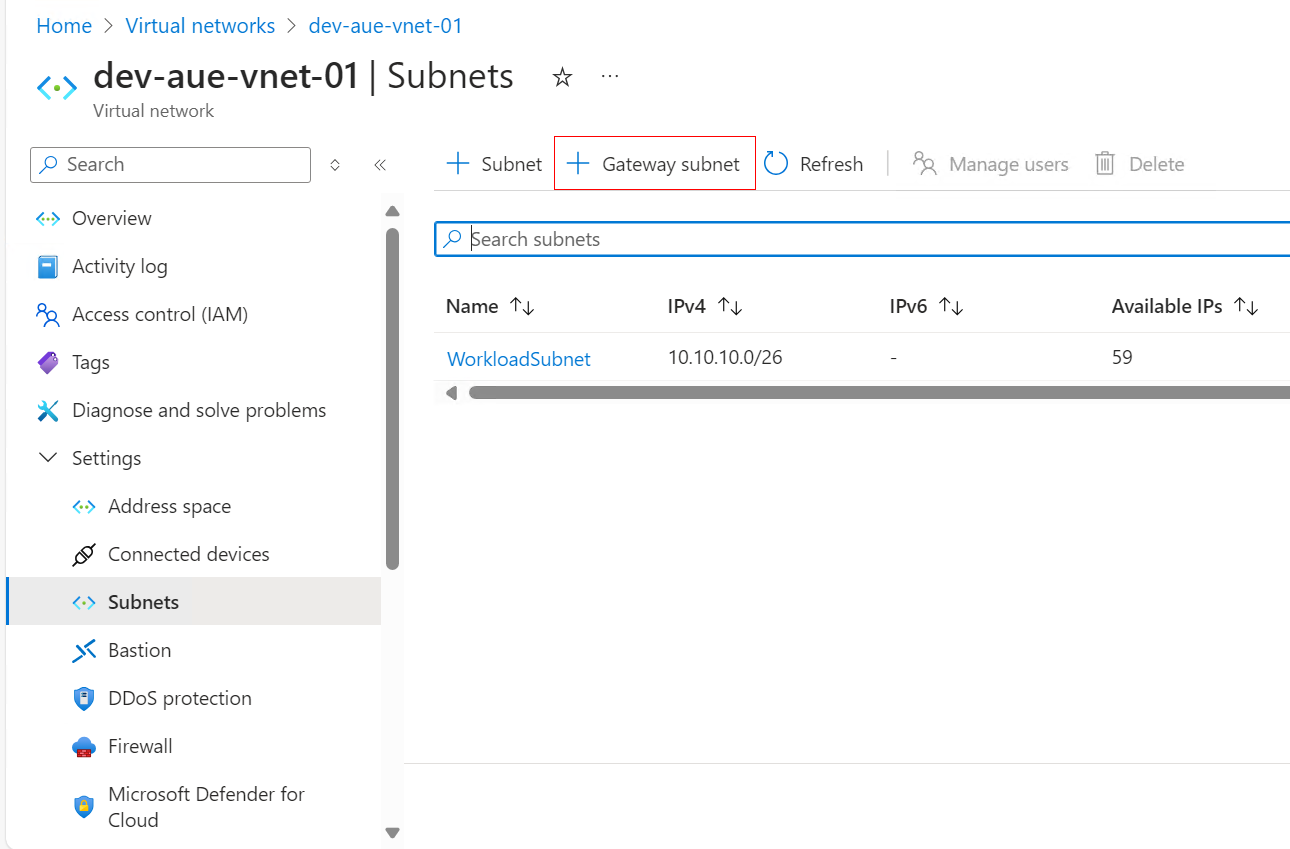Open the Overview icon in the sidebar
This screenshot has height=849, width=1290.
click(47, 218)
